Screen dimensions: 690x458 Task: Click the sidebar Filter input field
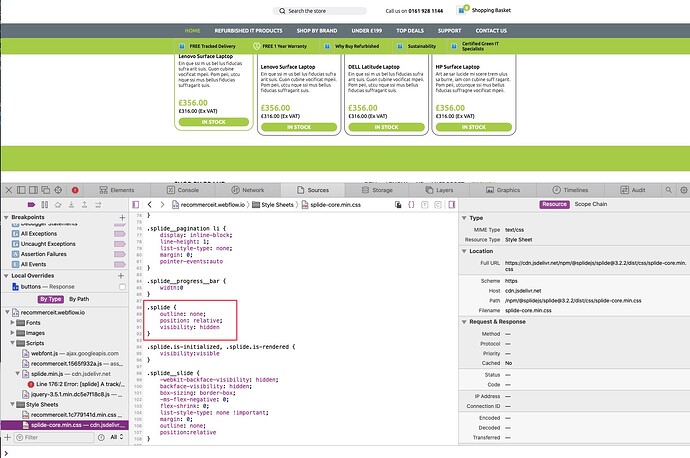(55, 437)
